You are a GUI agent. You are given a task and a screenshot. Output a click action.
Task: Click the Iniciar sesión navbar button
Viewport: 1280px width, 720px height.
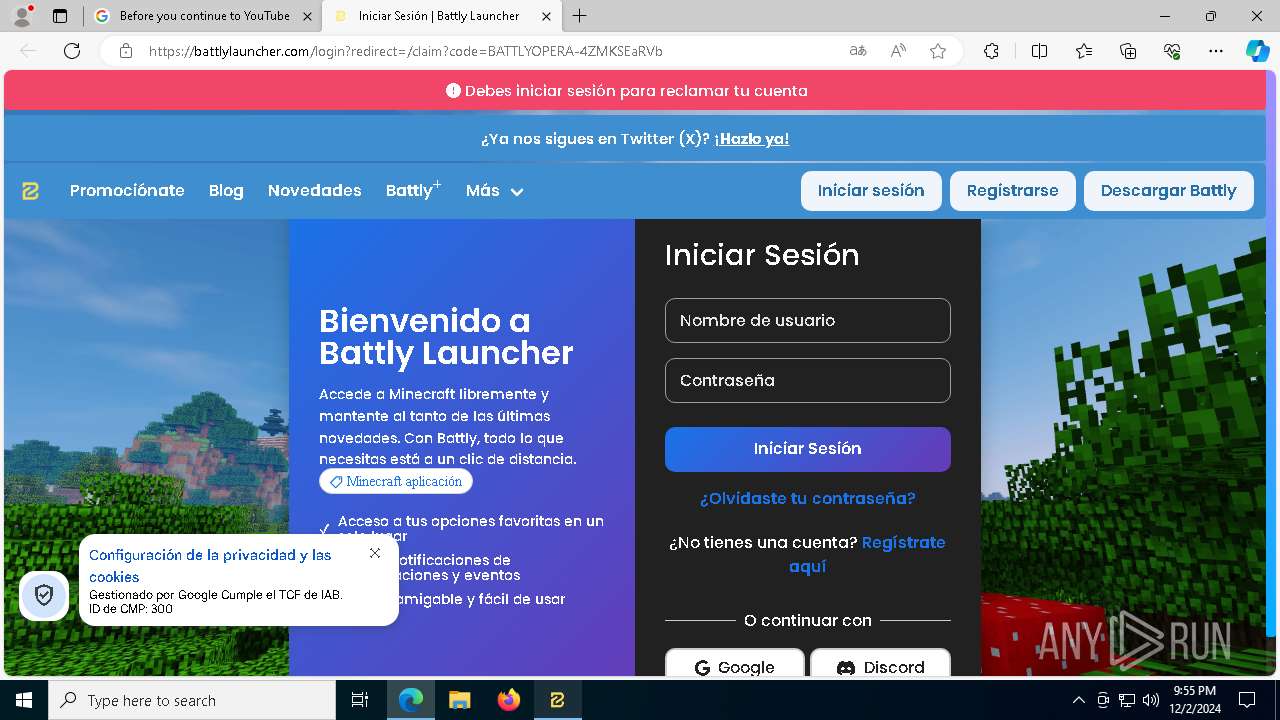tap(871, 191)
